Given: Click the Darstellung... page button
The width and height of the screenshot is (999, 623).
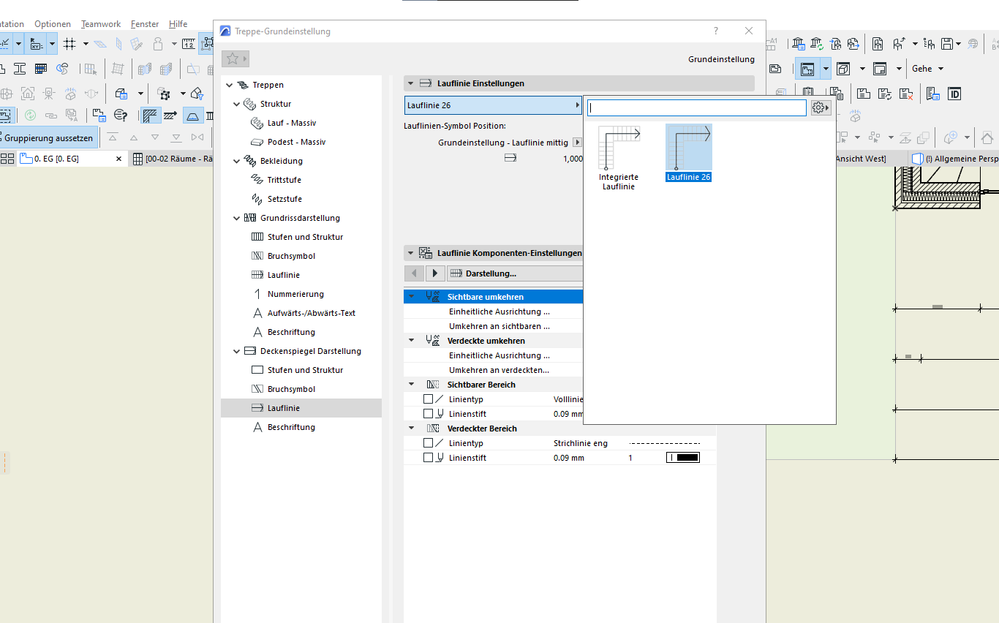Looking at the screenshot, I should point(515,273).
